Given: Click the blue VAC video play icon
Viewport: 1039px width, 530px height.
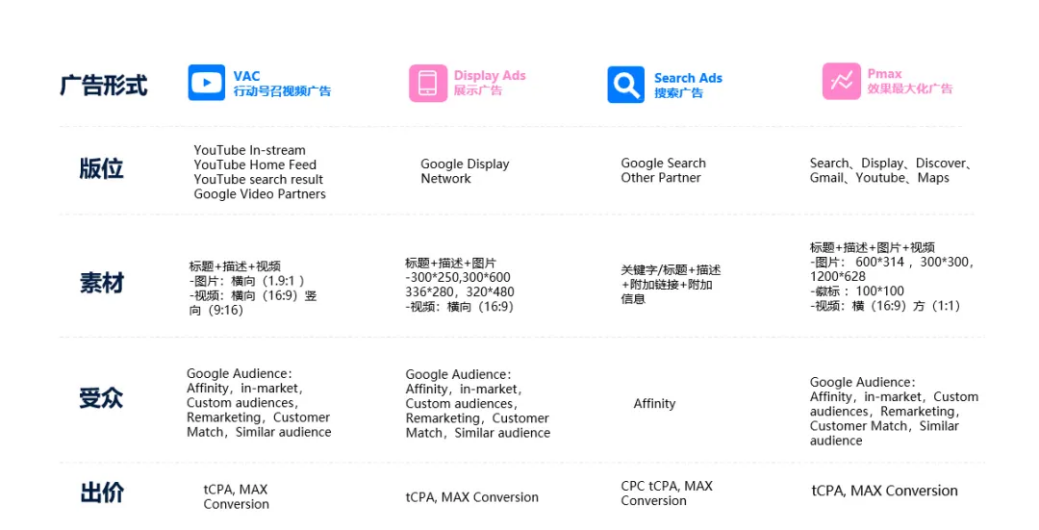Looking at the screenshot, I should coord(206,83).
